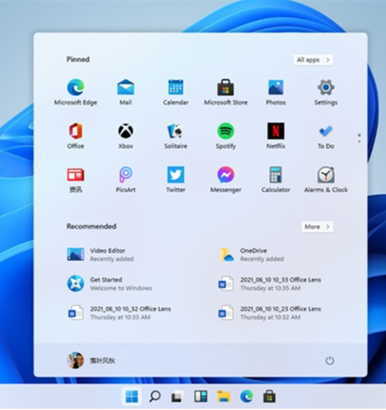
Task: Launch the Calculator app
Action: [x=276, y=180]
